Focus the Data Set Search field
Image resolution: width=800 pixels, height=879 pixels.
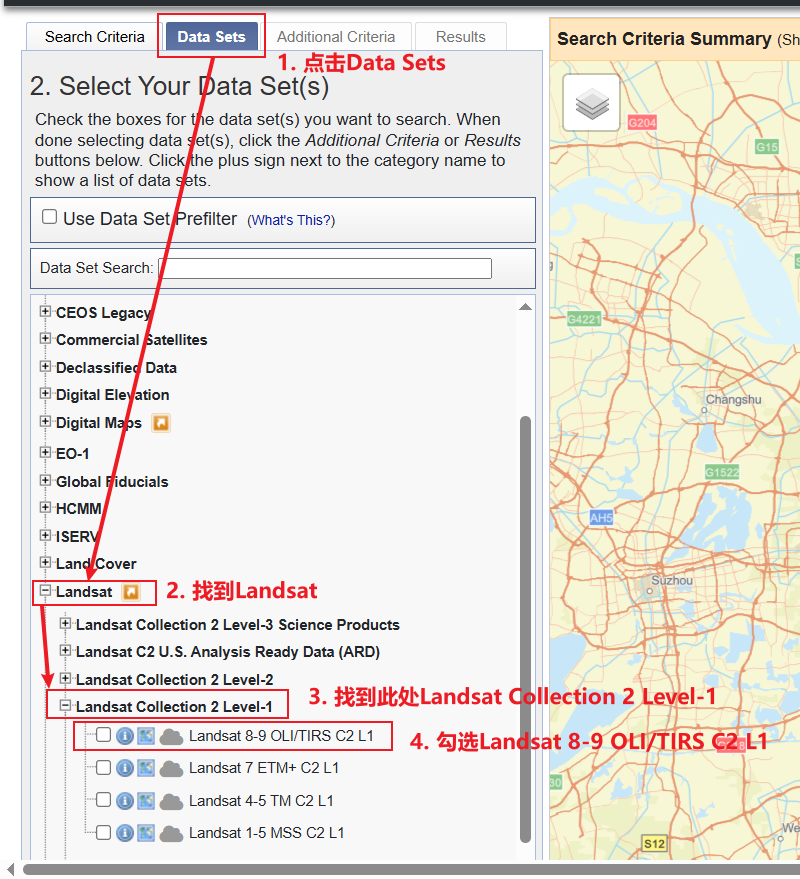point(326,268)
